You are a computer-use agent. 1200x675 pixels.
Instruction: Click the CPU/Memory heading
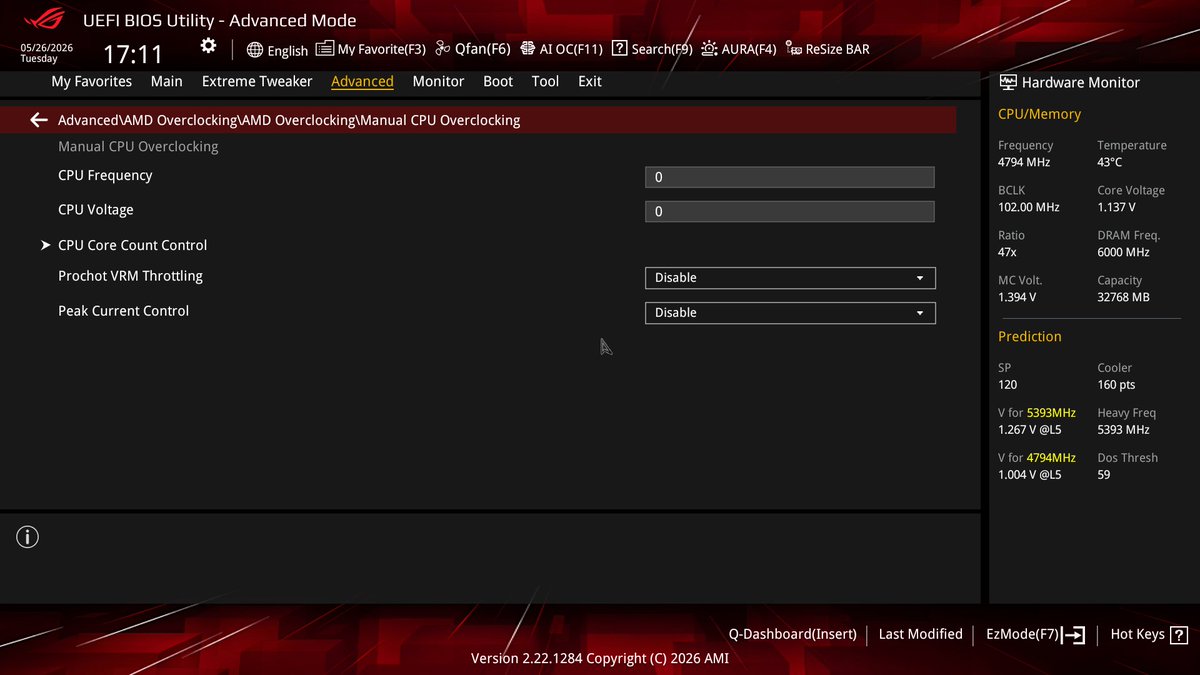[x=1039, y=114]
